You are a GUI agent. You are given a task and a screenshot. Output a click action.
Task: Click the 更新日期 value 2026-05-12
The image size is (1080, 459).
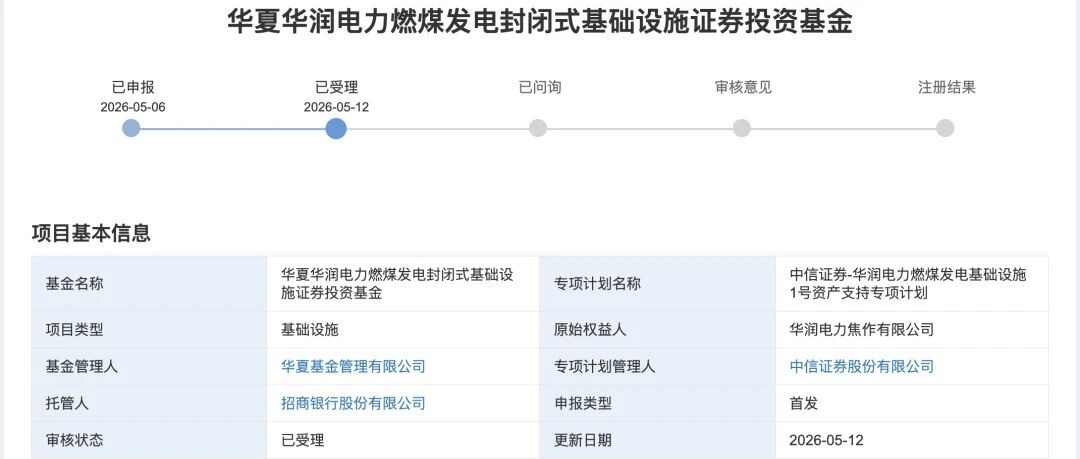(x=827, y=440)
